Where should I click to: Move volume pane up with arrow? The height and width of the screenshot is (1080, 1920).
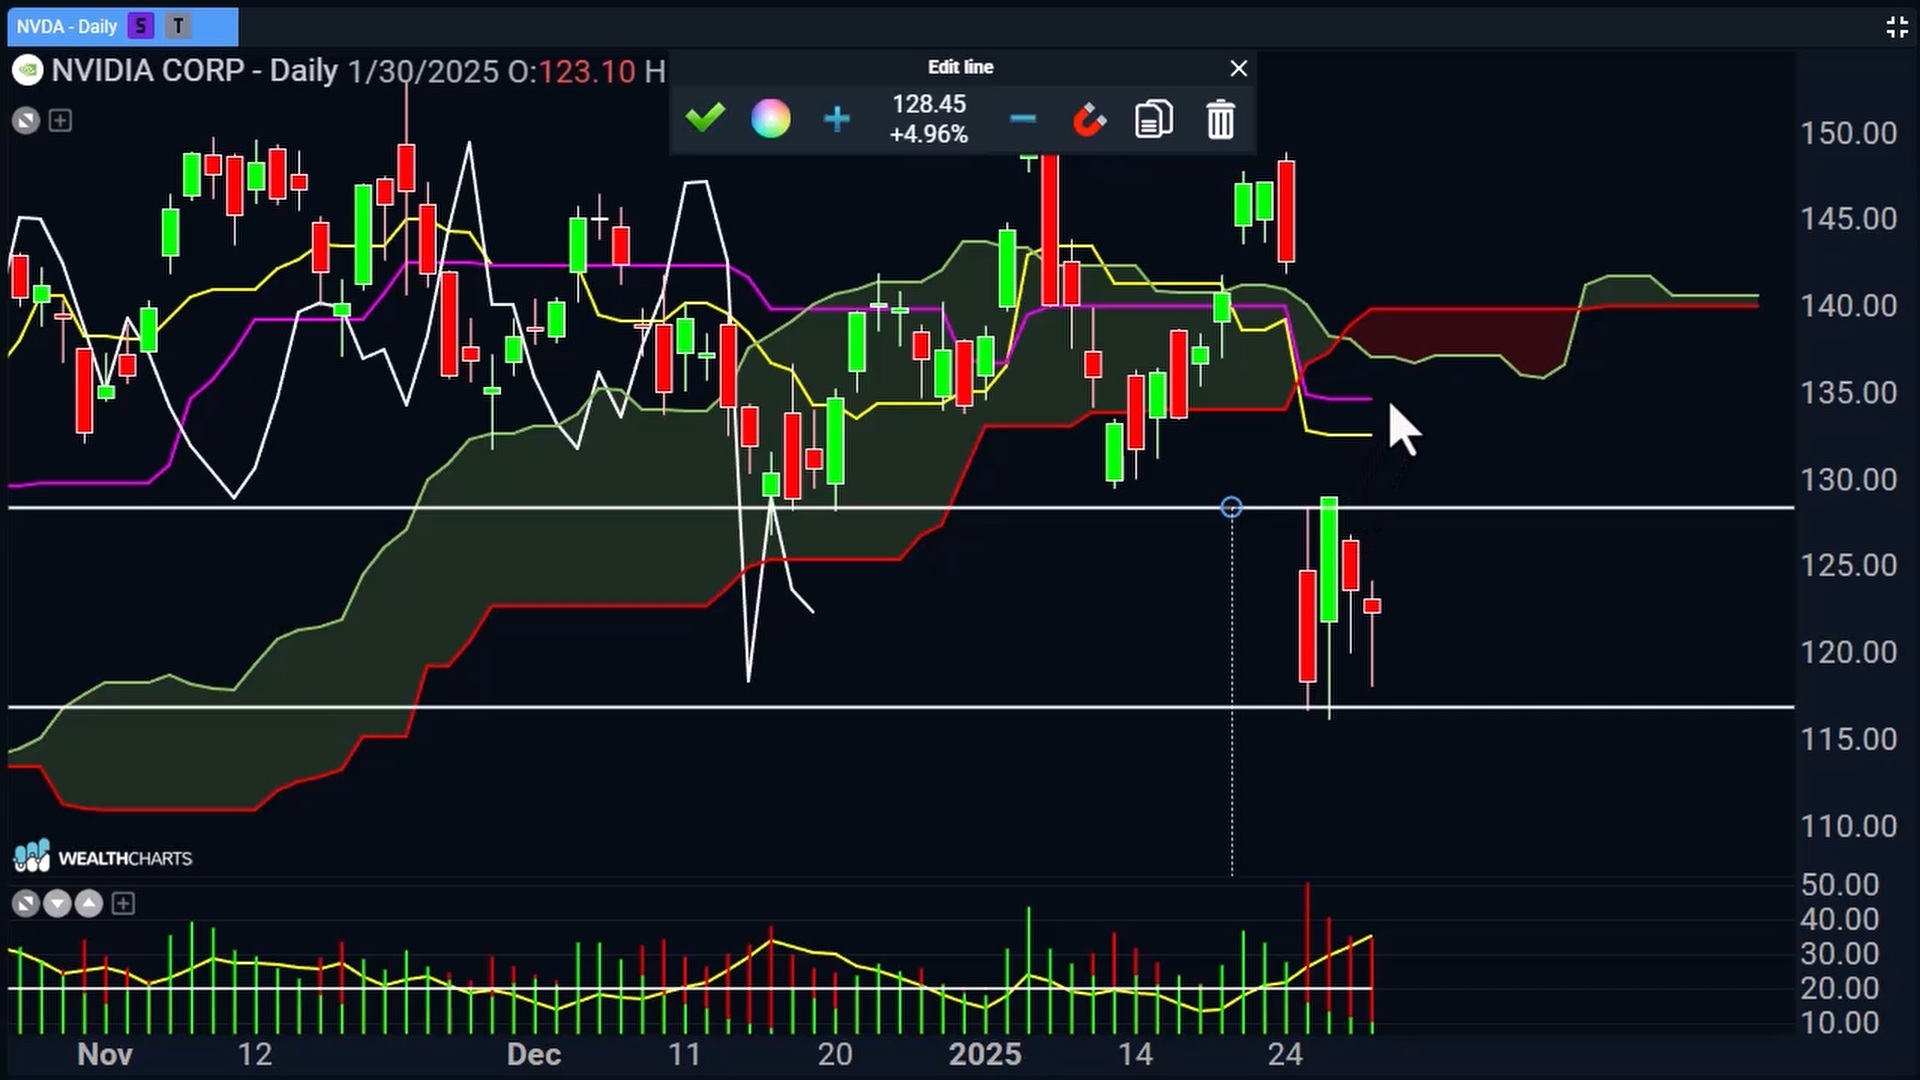pyautogui.click(x=89, y=904)
